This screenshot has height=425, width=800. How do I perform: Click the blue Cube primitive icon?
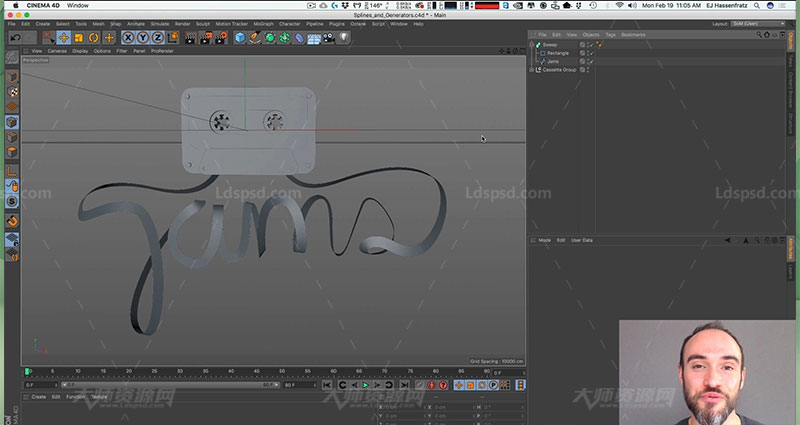coord(240,37)
